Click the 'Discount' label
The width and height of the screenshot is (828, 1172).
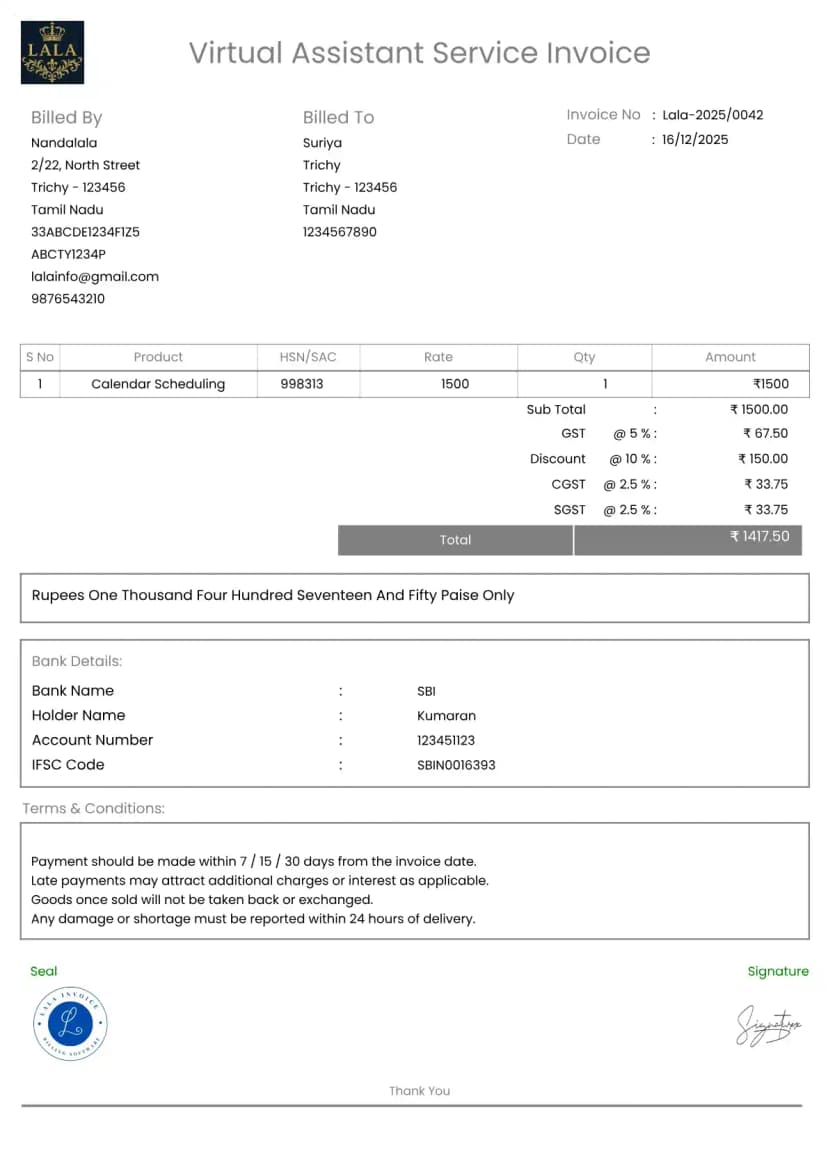(557, 459)
